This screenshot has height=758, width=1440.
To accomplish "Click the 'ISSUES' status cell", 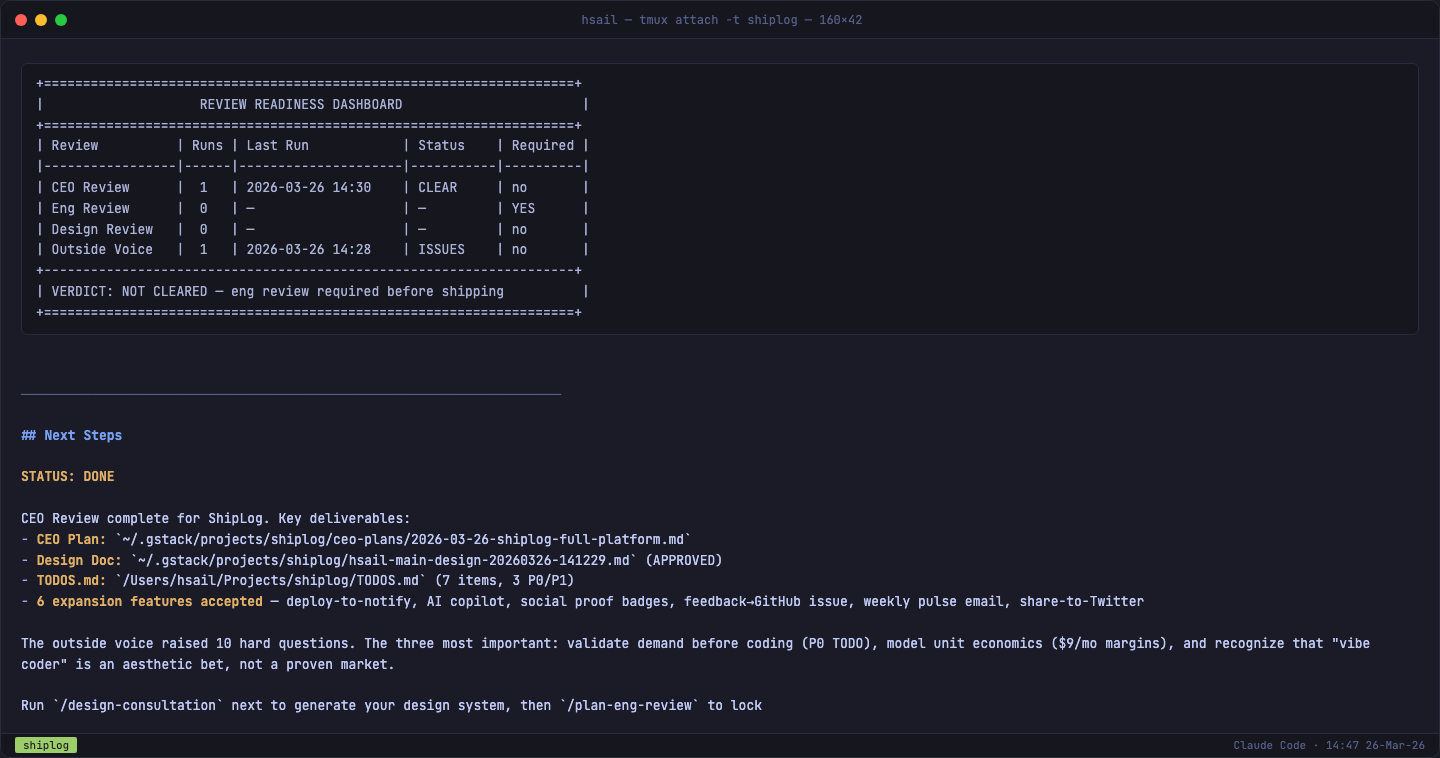I will pos(441,249).
